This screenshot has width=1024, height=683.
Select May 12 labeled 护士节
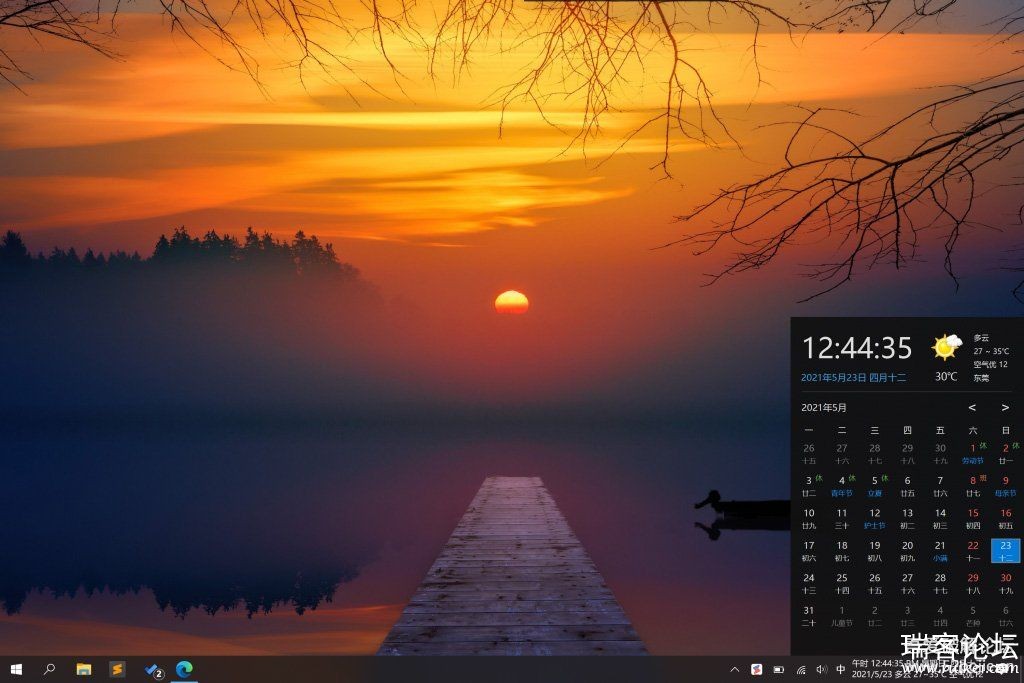[x=874, y=518]
